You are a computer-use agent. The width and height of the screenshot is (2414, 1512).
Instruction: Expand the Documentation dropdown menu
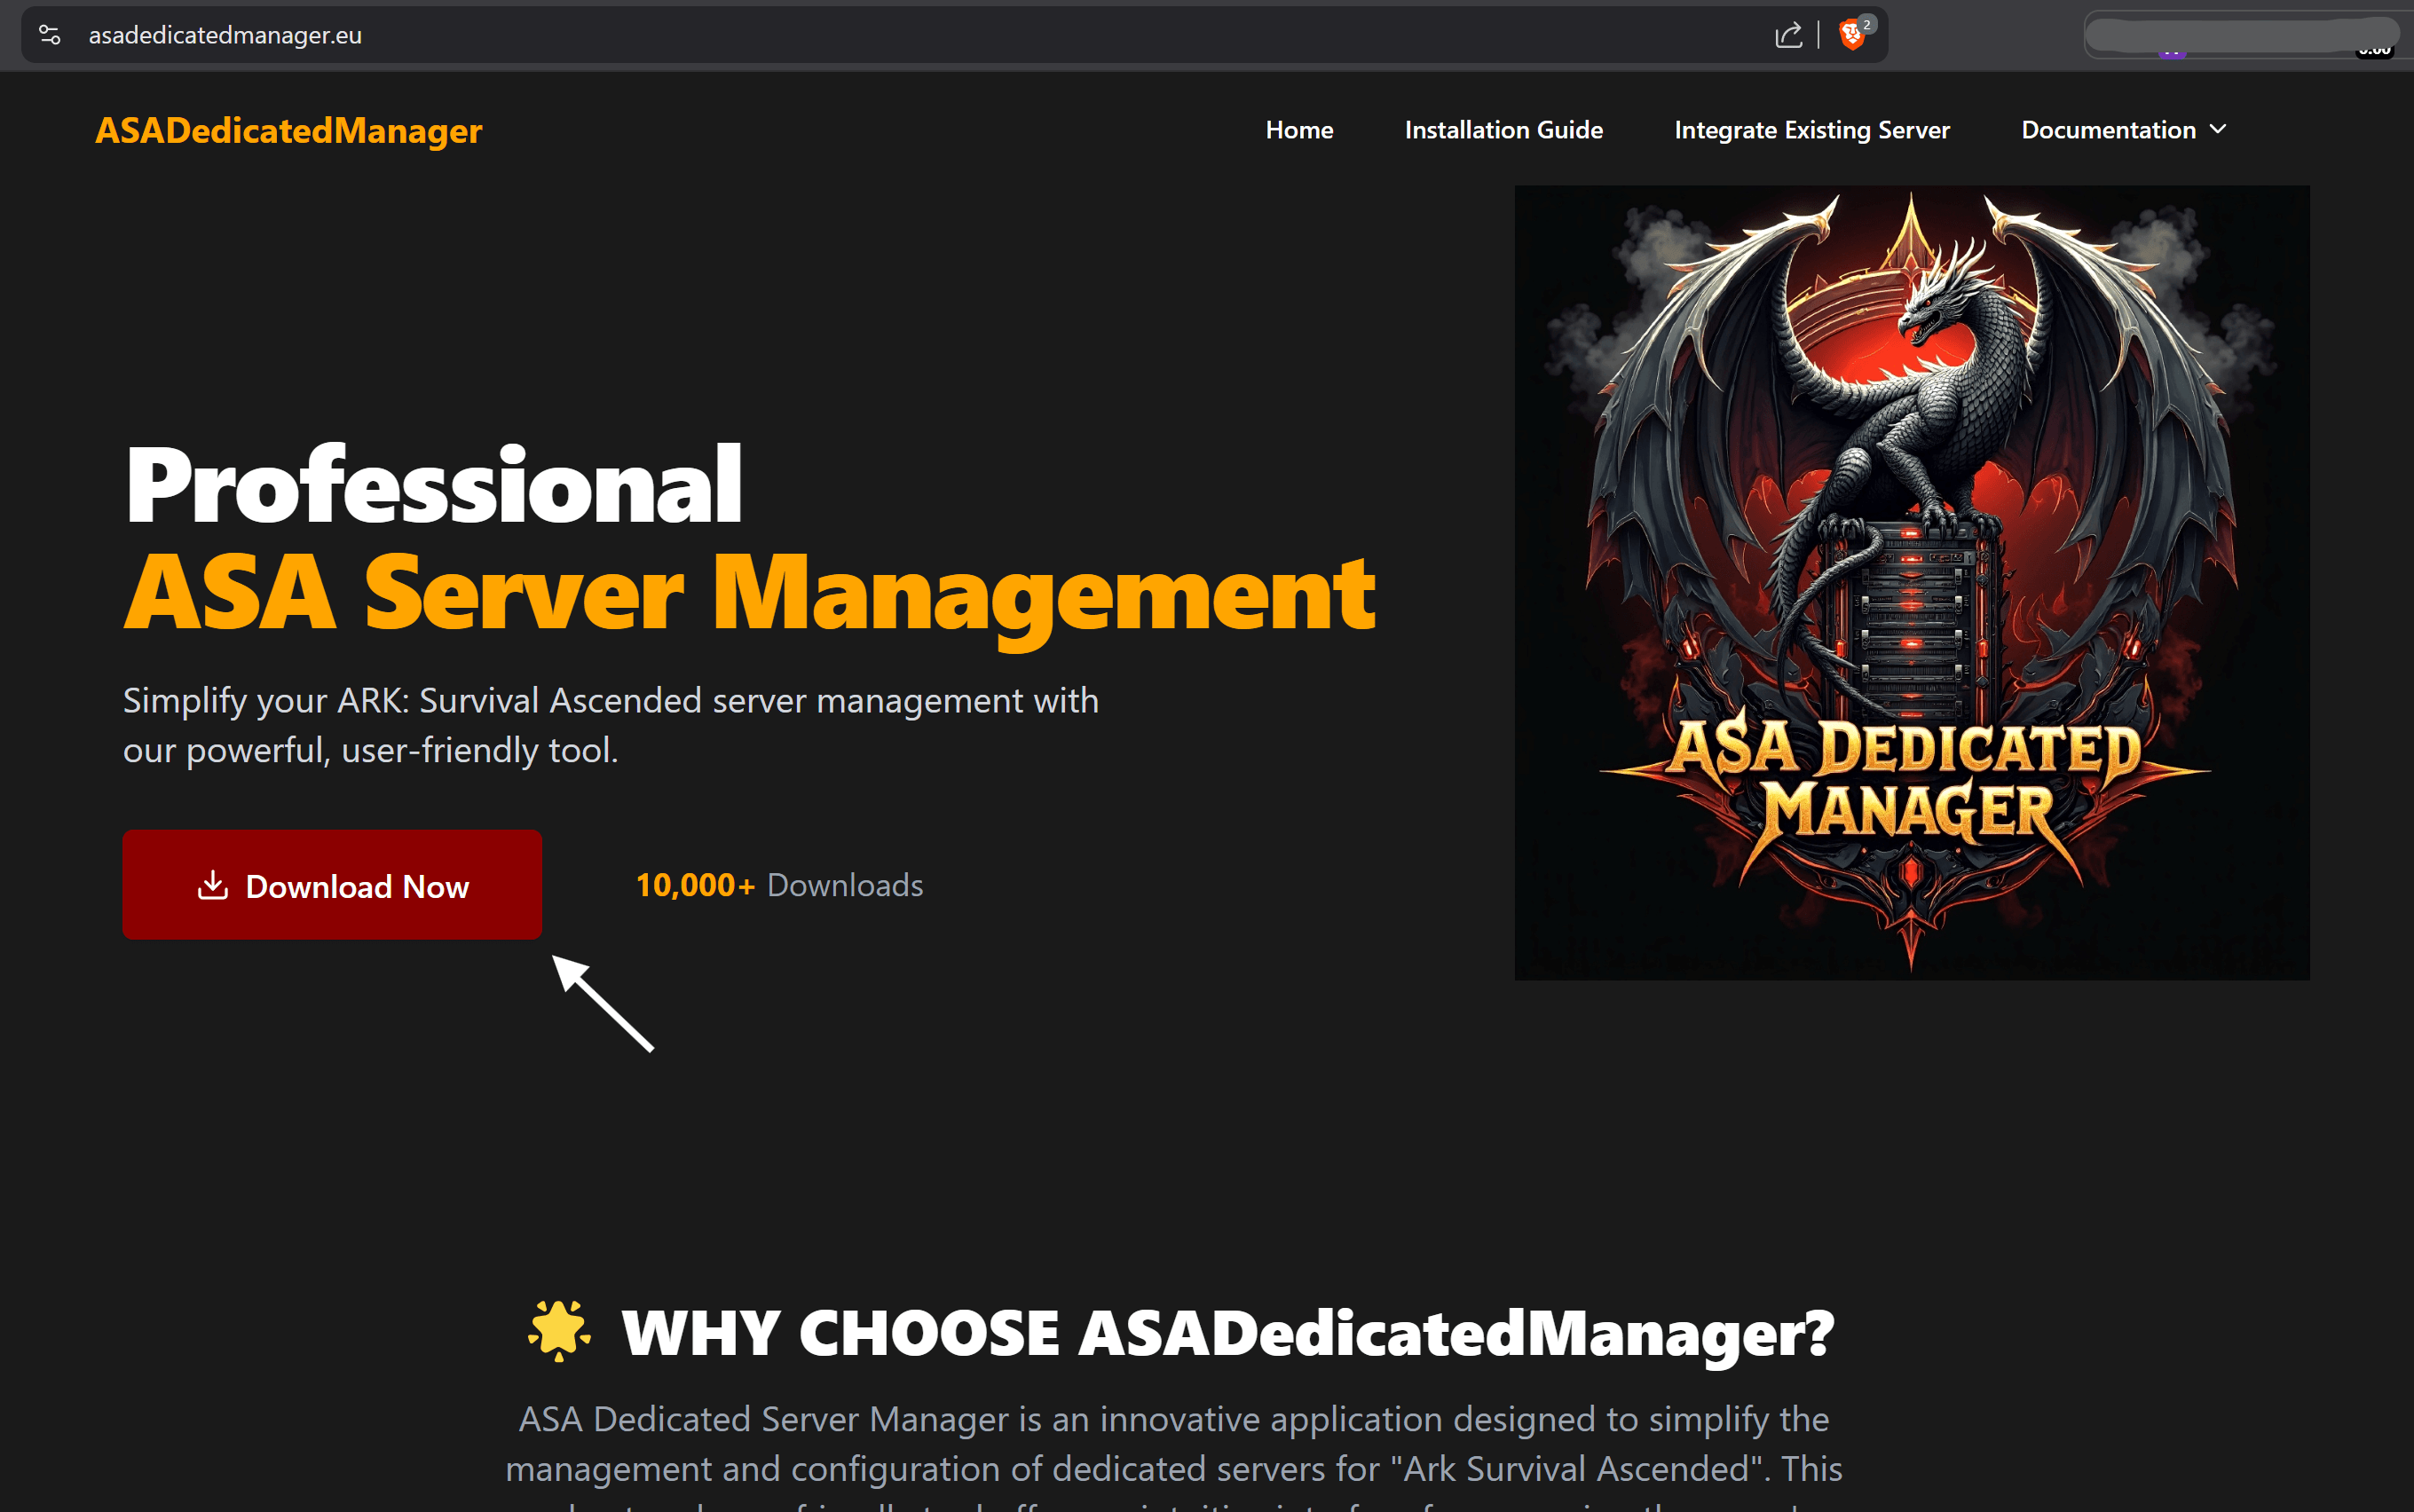pyautogui.click(x=2124, y=130)
